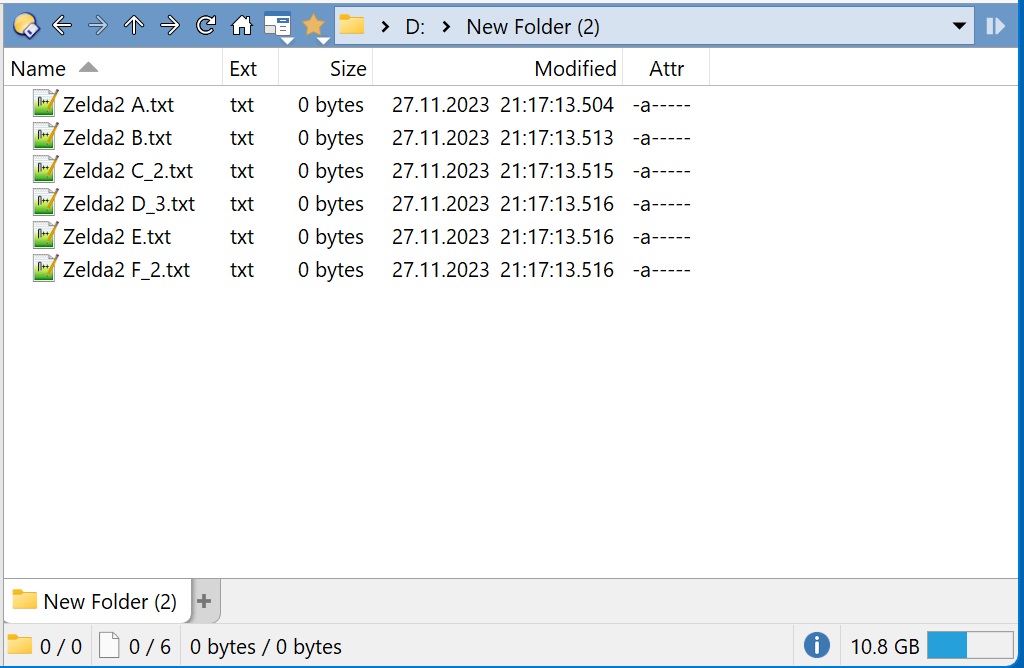
Task: Click the 0 bytes size of Zelda2 E.txt
Action: coord(330,236)
